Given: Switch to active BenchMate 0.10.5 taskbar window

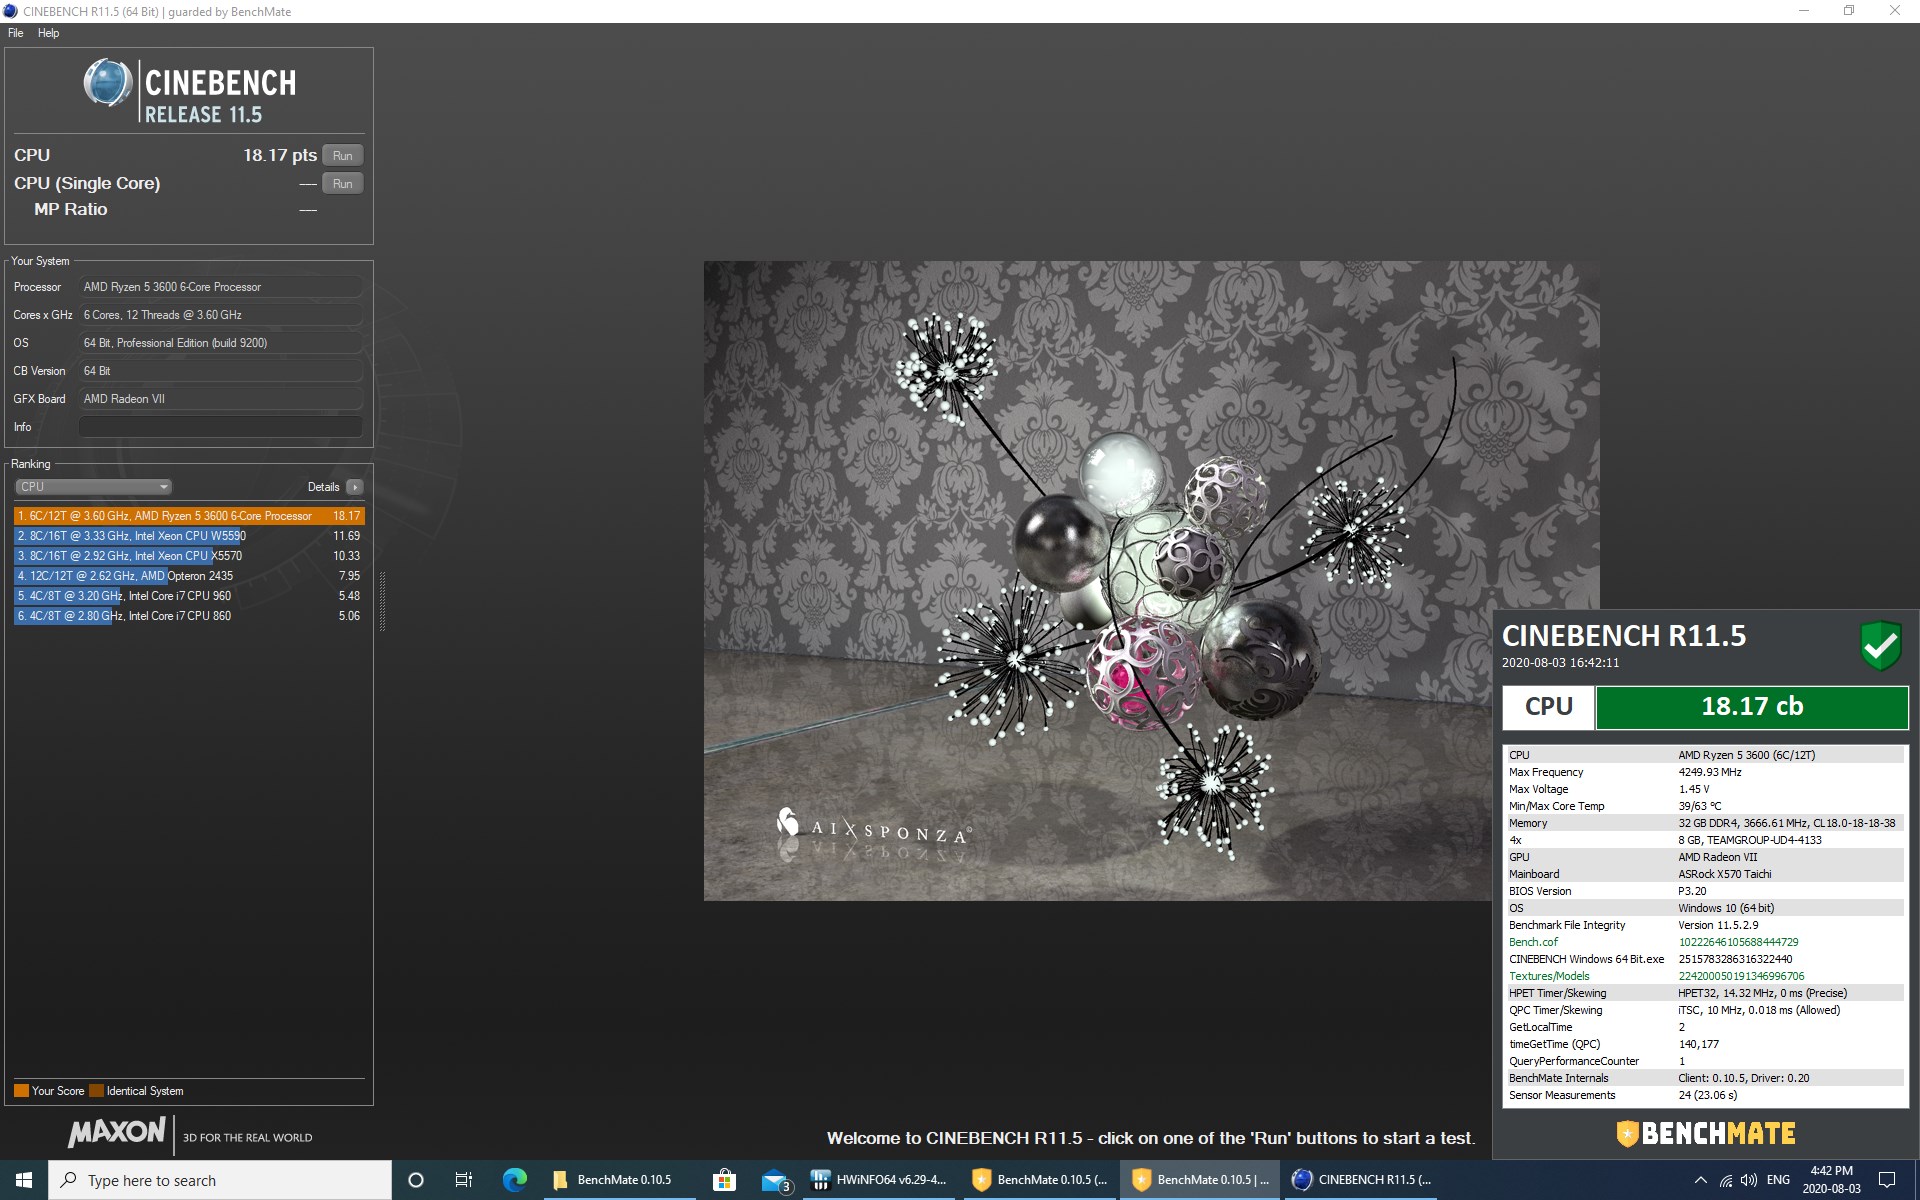Looking at the screenshot, I should pos(1200,1180).
